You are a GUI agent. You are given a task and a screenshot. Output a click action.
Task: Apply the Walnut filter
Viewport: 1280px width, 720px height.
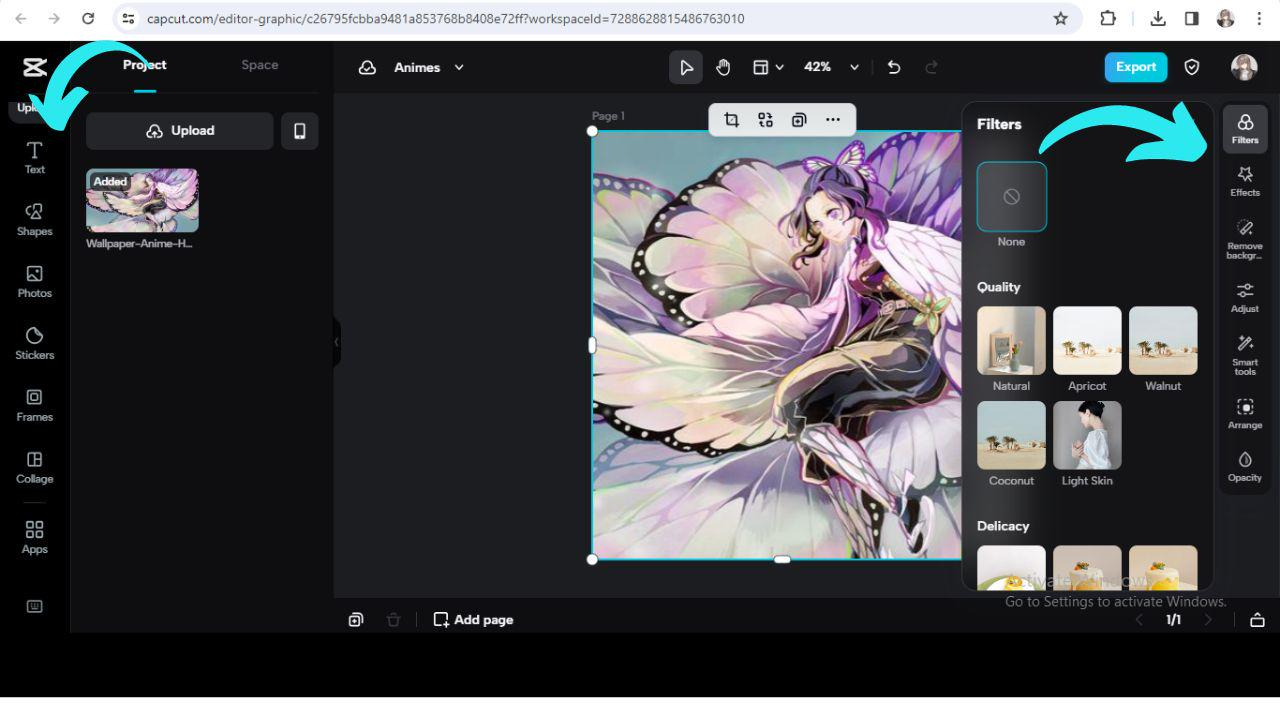click(1163, 341)
